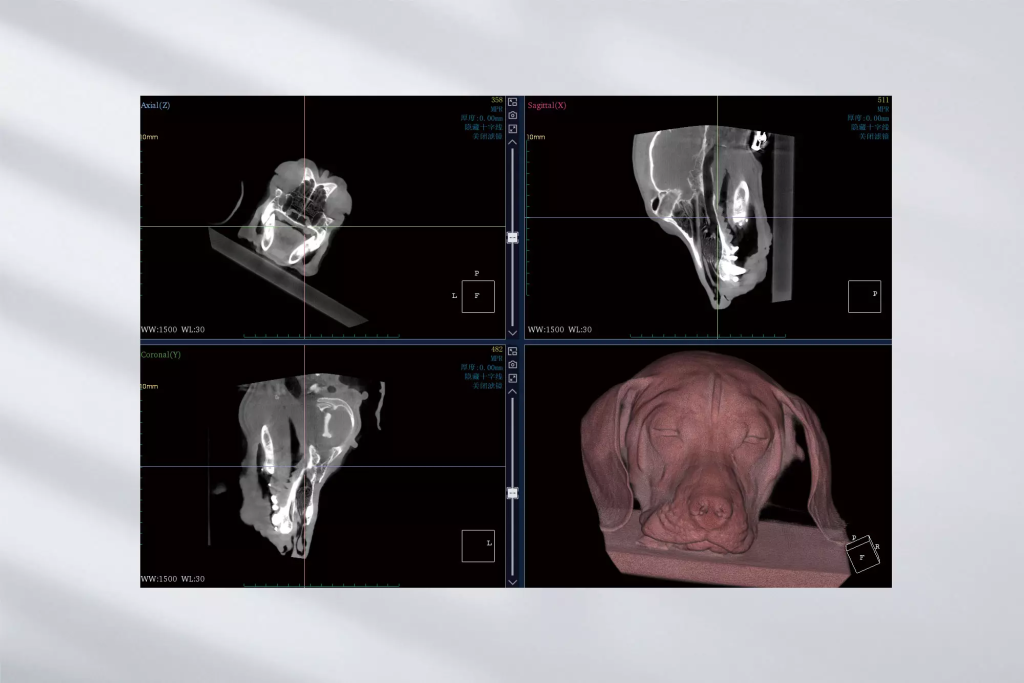Click the axial orientation box marked F
Image resolution: width=1024 pixels, height=683 pixels.
pos(477,296)
